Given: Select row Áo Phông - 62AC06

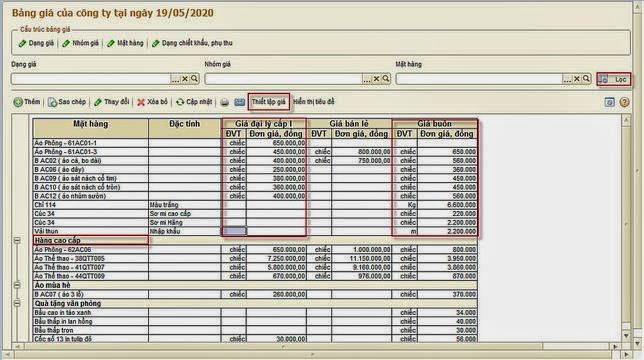Looking at the screenshot, I should 255,250.
